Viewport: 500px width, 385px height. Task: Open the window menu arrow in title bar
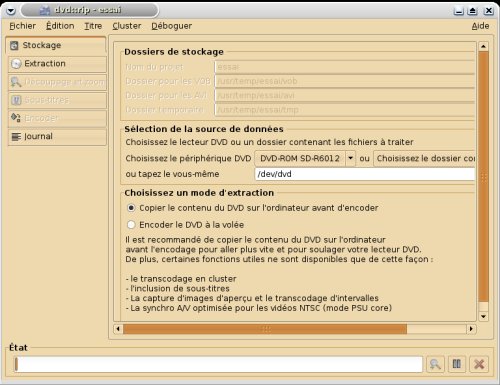click(11, 11)
